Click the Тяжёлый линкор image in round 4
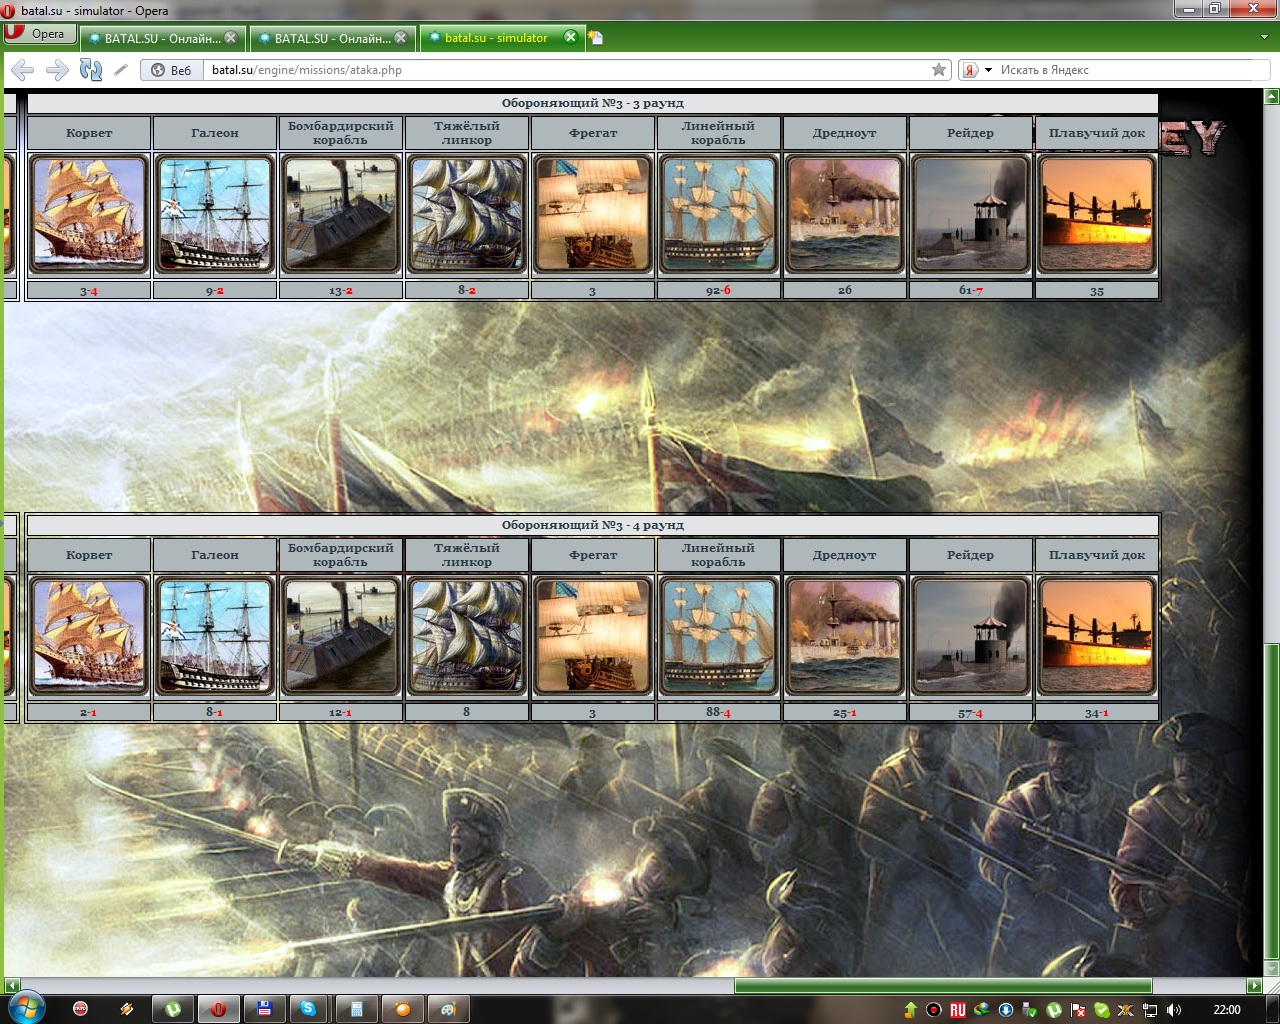The width and height of the screenshot is (1280, 1024). [x=467, y=636]
